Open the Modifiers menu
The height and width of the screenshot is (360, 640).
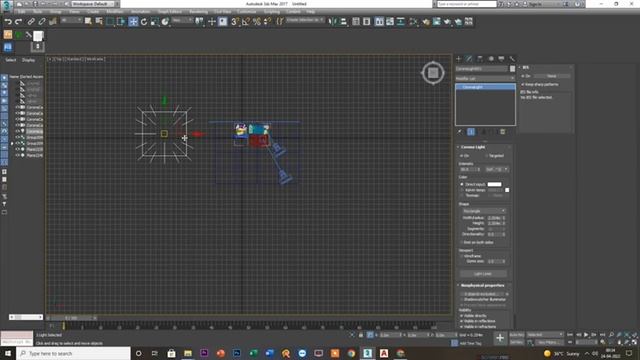115,11
